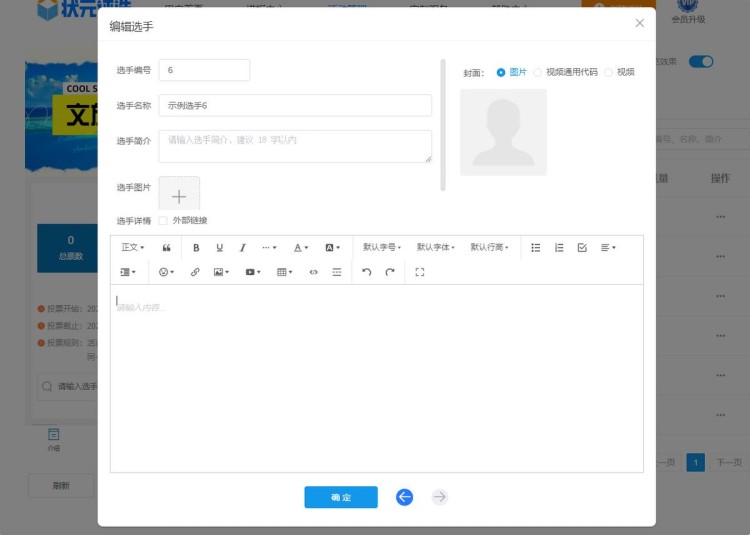Select the 图片 cover radio option
750x535 pixels.
[x=501, y=72]
